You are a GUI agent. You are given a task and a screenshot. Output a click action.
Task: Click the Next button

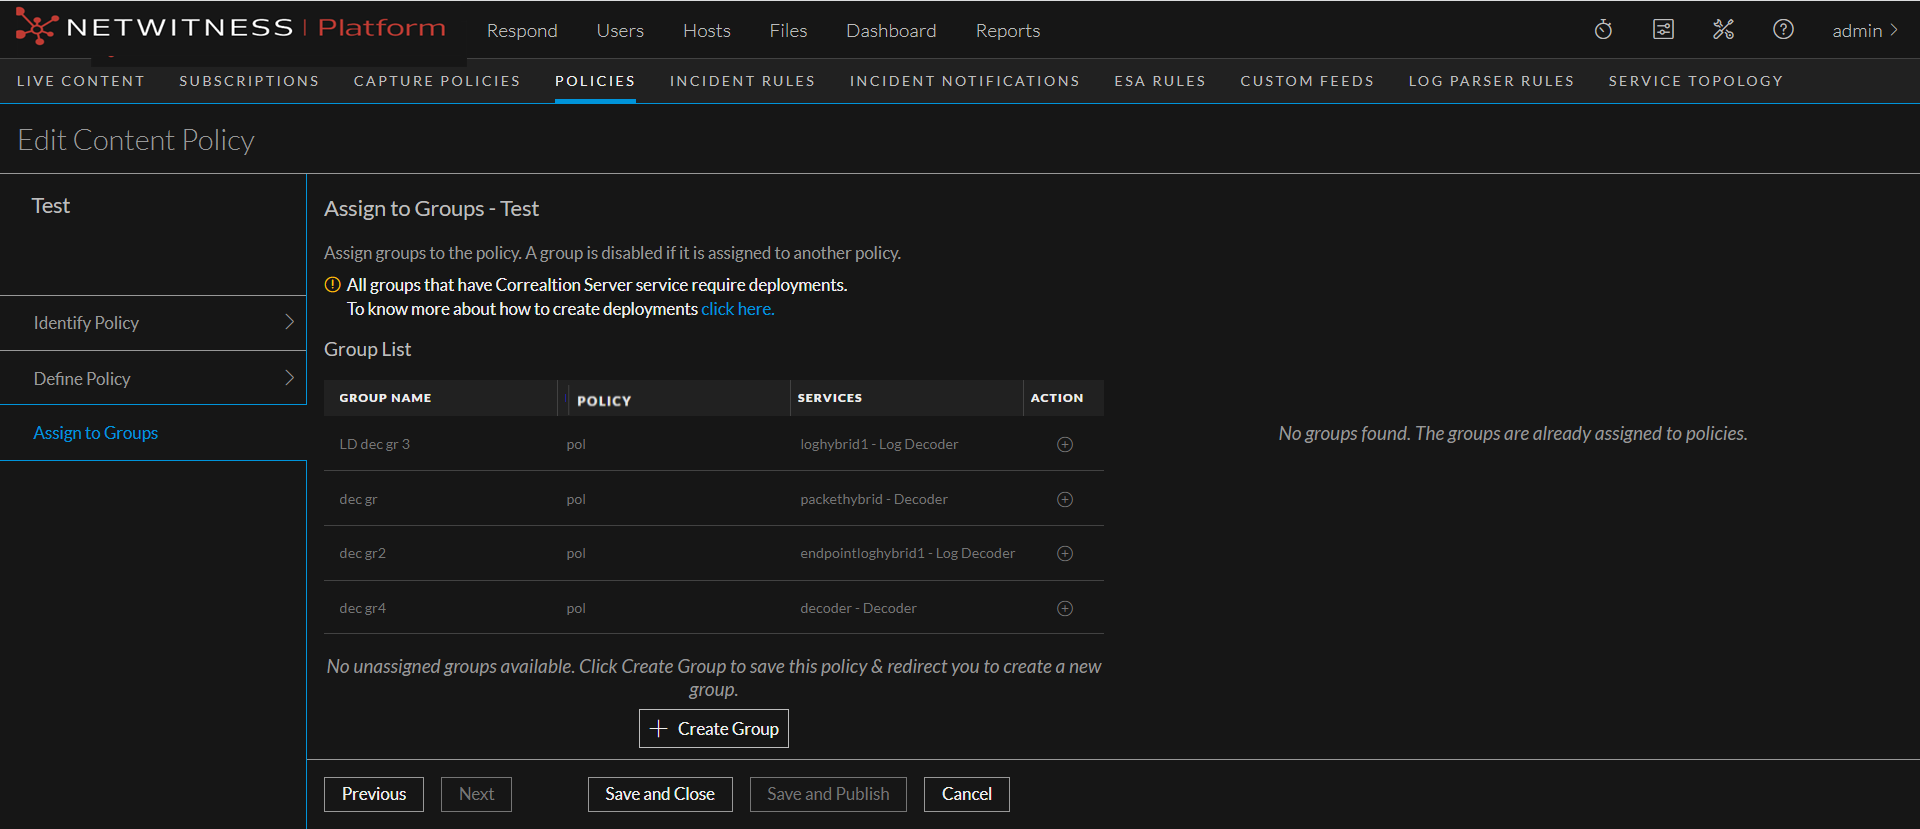(476, 794)
